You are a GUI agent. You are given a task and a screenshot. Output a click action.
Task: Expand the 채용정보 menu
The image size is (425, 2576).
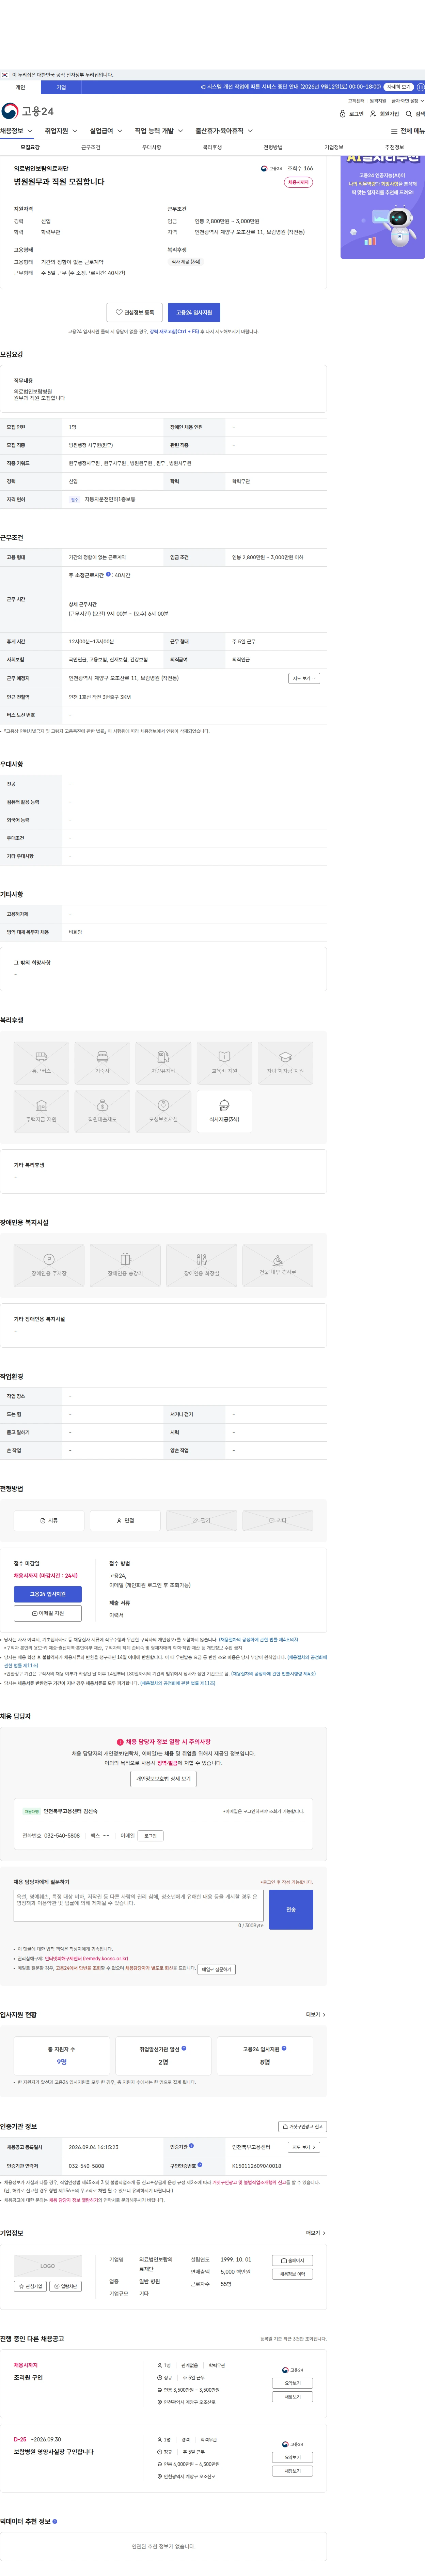17,131
